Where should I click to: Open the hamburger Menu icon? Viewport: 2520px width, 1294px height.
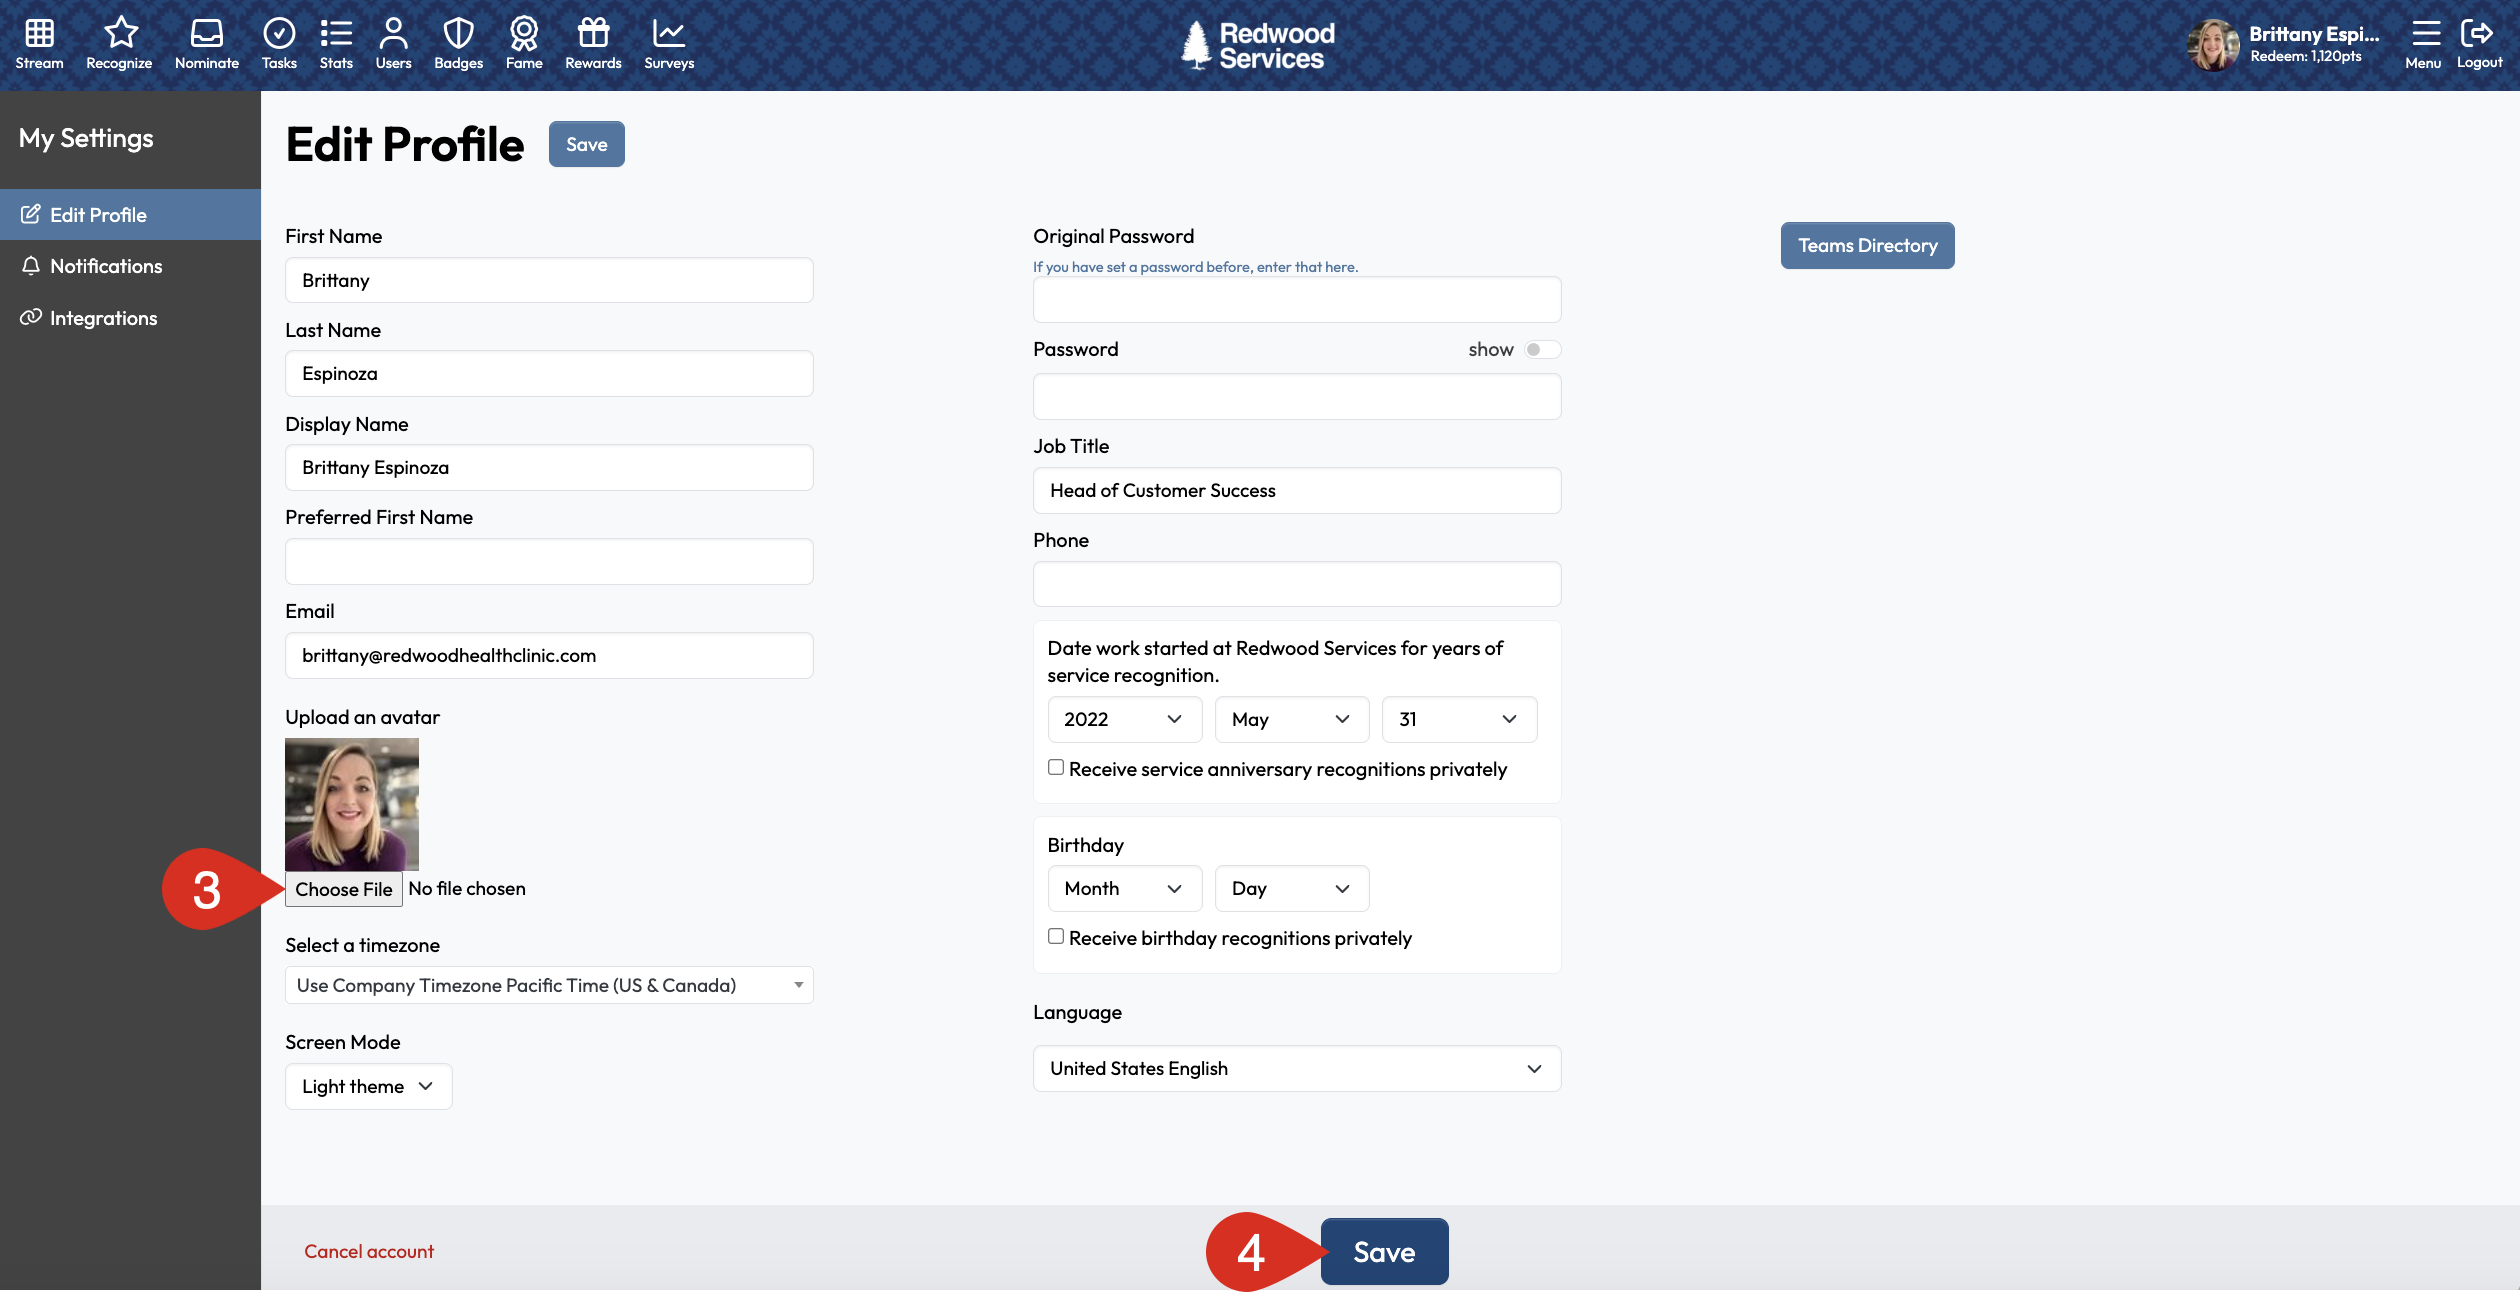(x=2424, y=44)
